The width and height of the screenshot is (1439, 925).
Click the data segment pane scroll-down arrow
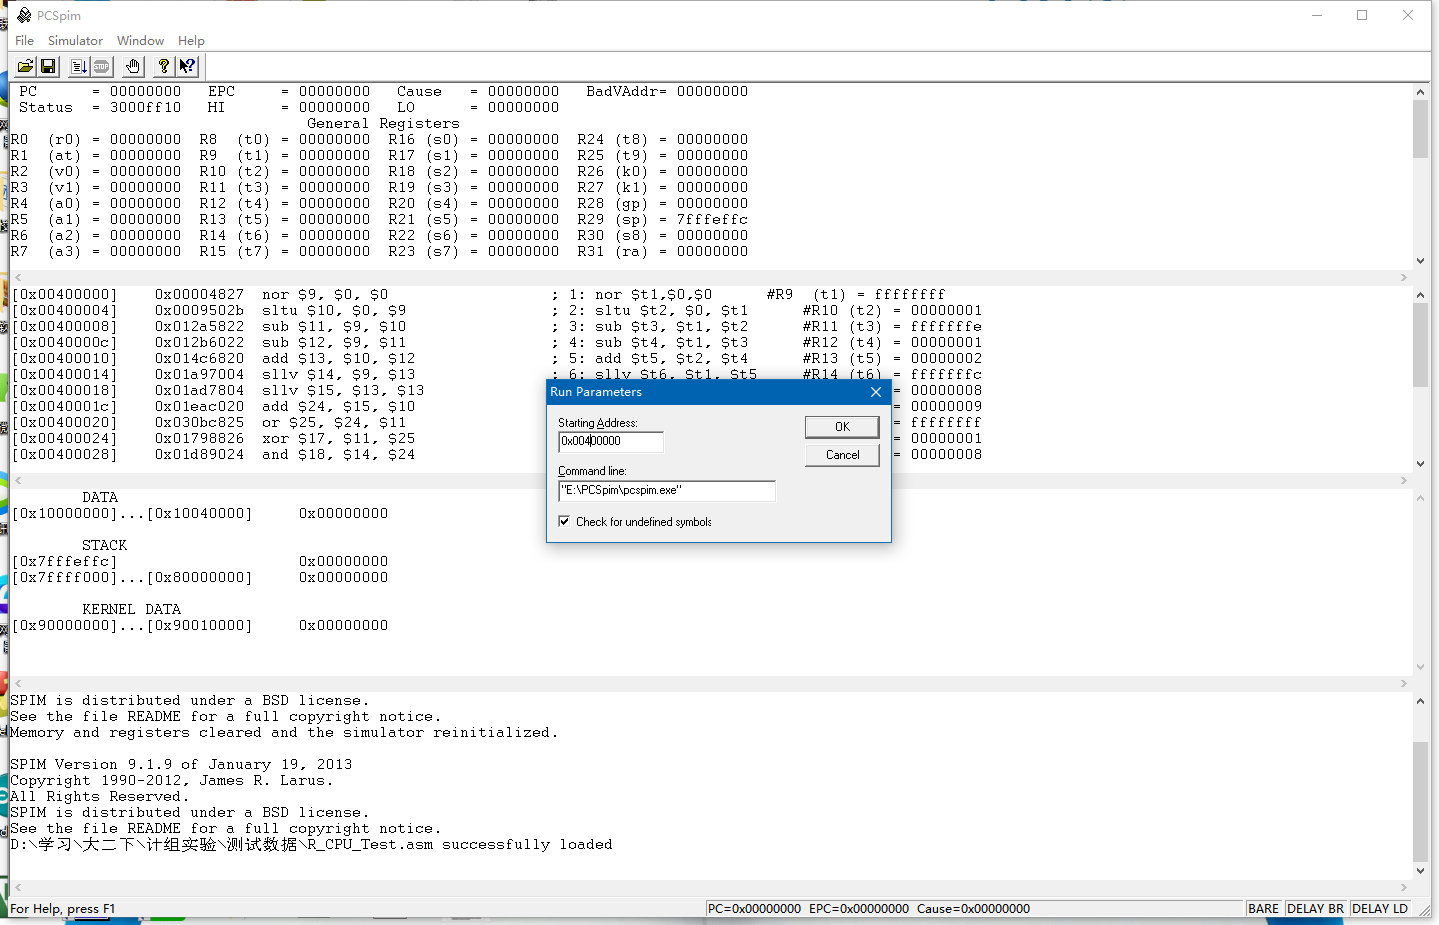click(1420, 667)
